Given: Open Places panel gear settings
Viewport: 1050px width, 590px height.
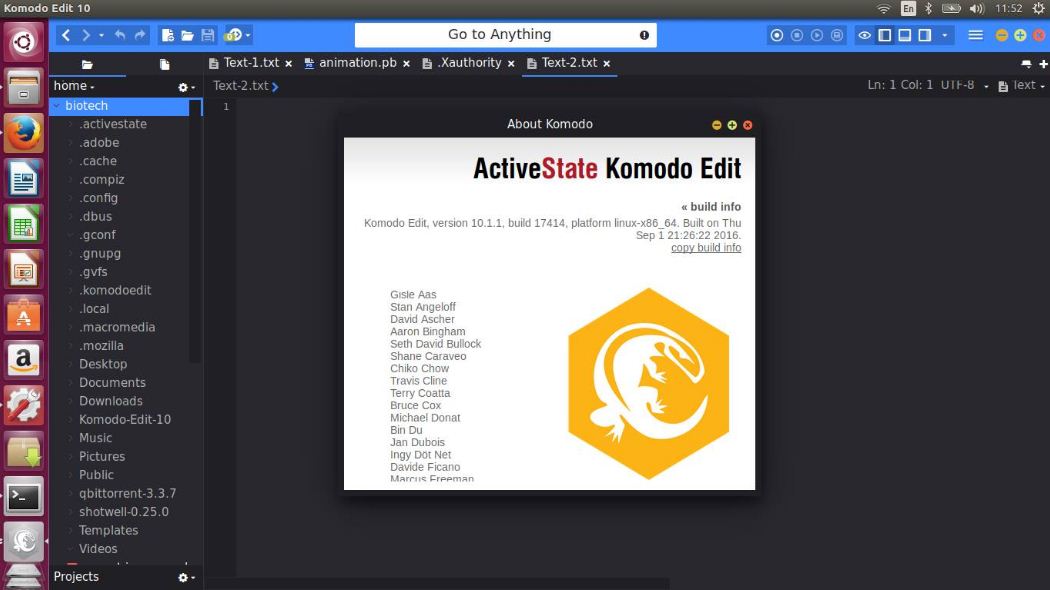Looking at the screenshot, I should (186, 87).
